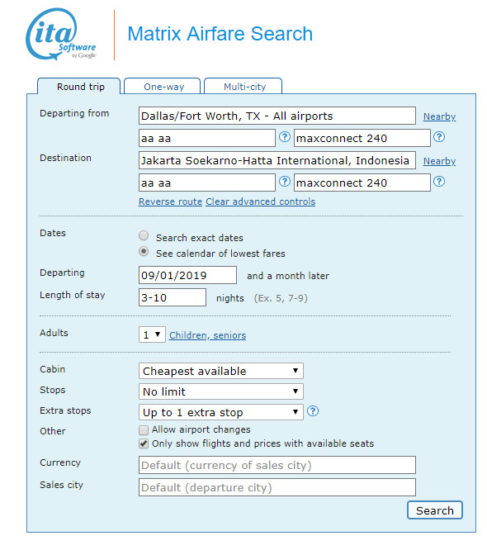Expand the Cabin dropdown
Screen dimensions: 487x550
pos(221,371)
